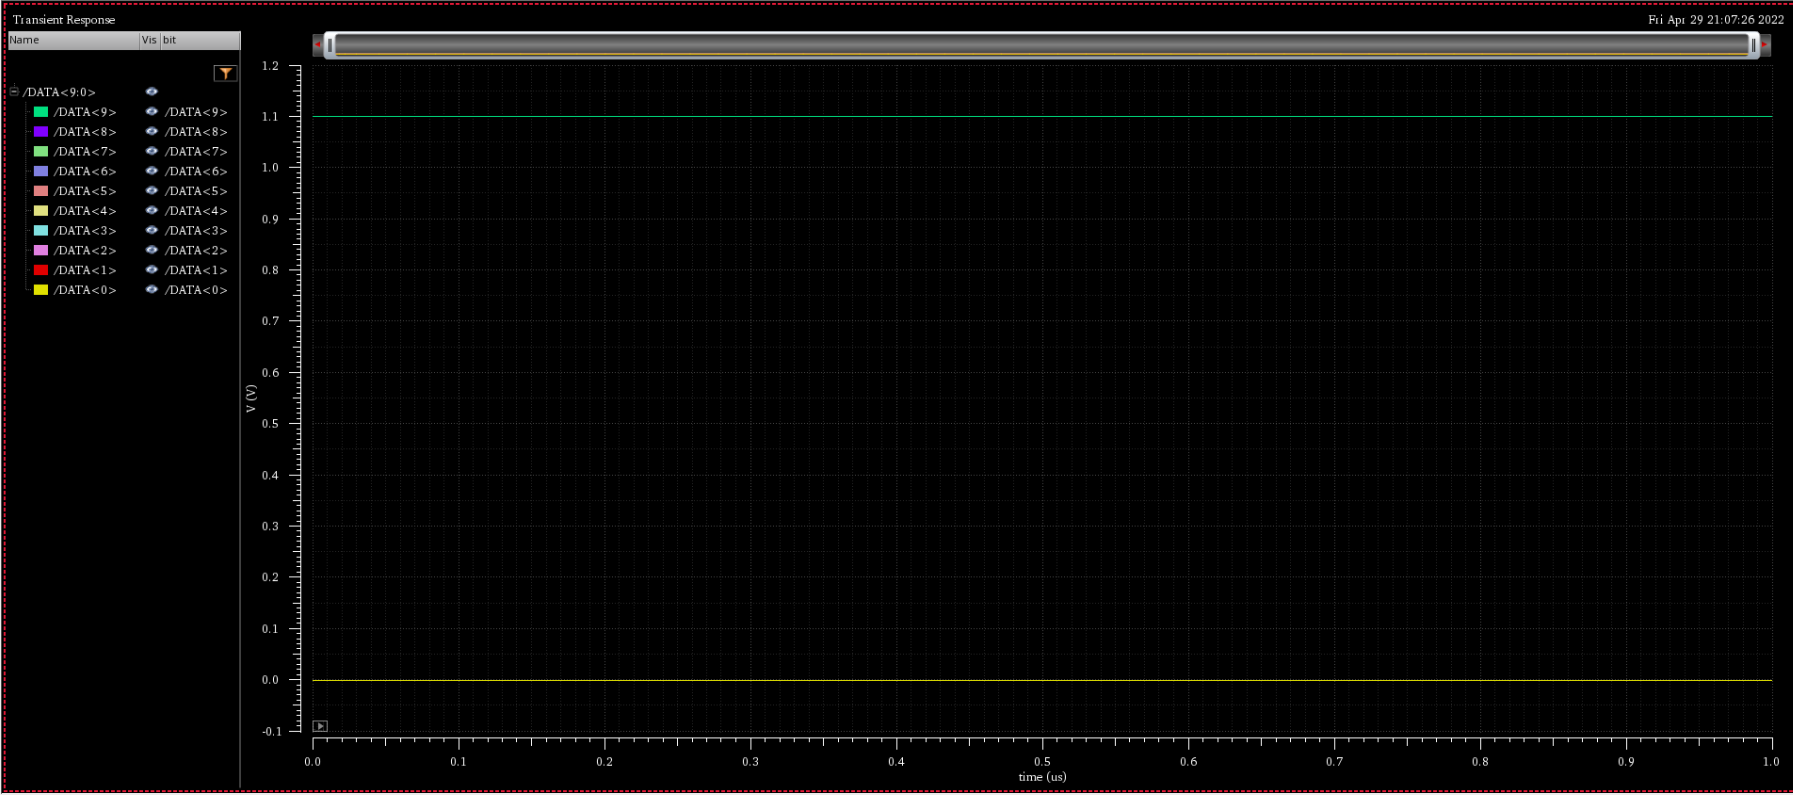Click the 1.2 tick on voltage axis
The width and height of the screenshot is (1793, 795).
[x=270, y=66]
